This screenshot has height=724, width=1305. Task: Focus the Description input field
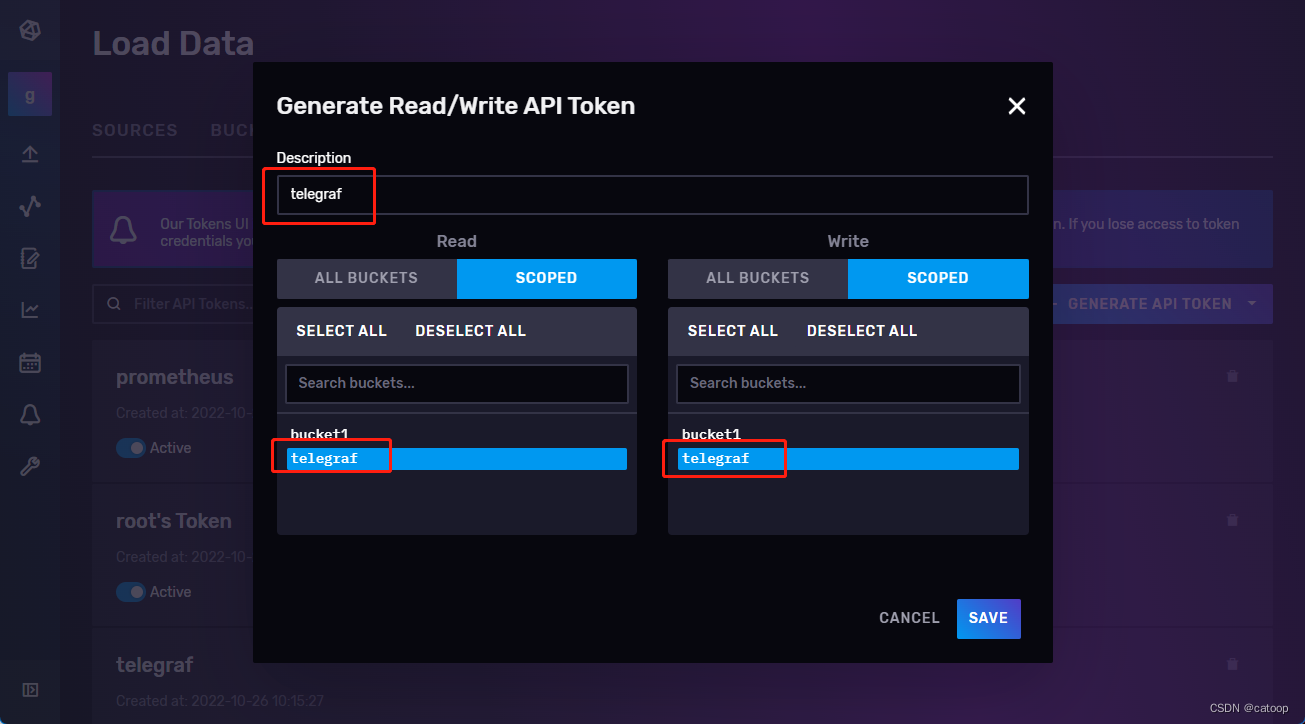(x=652, y=194)
